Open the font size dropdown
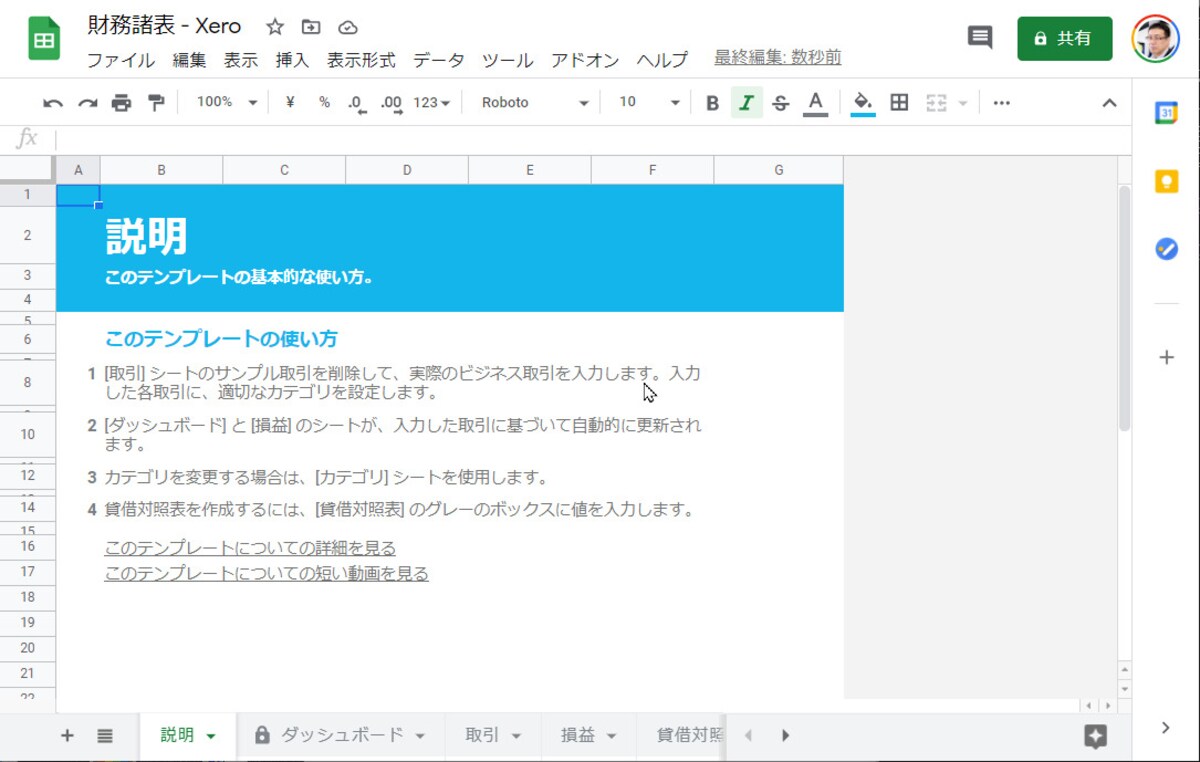Image resolution: width=1200 pixels, height=762 pixels. 648,102
